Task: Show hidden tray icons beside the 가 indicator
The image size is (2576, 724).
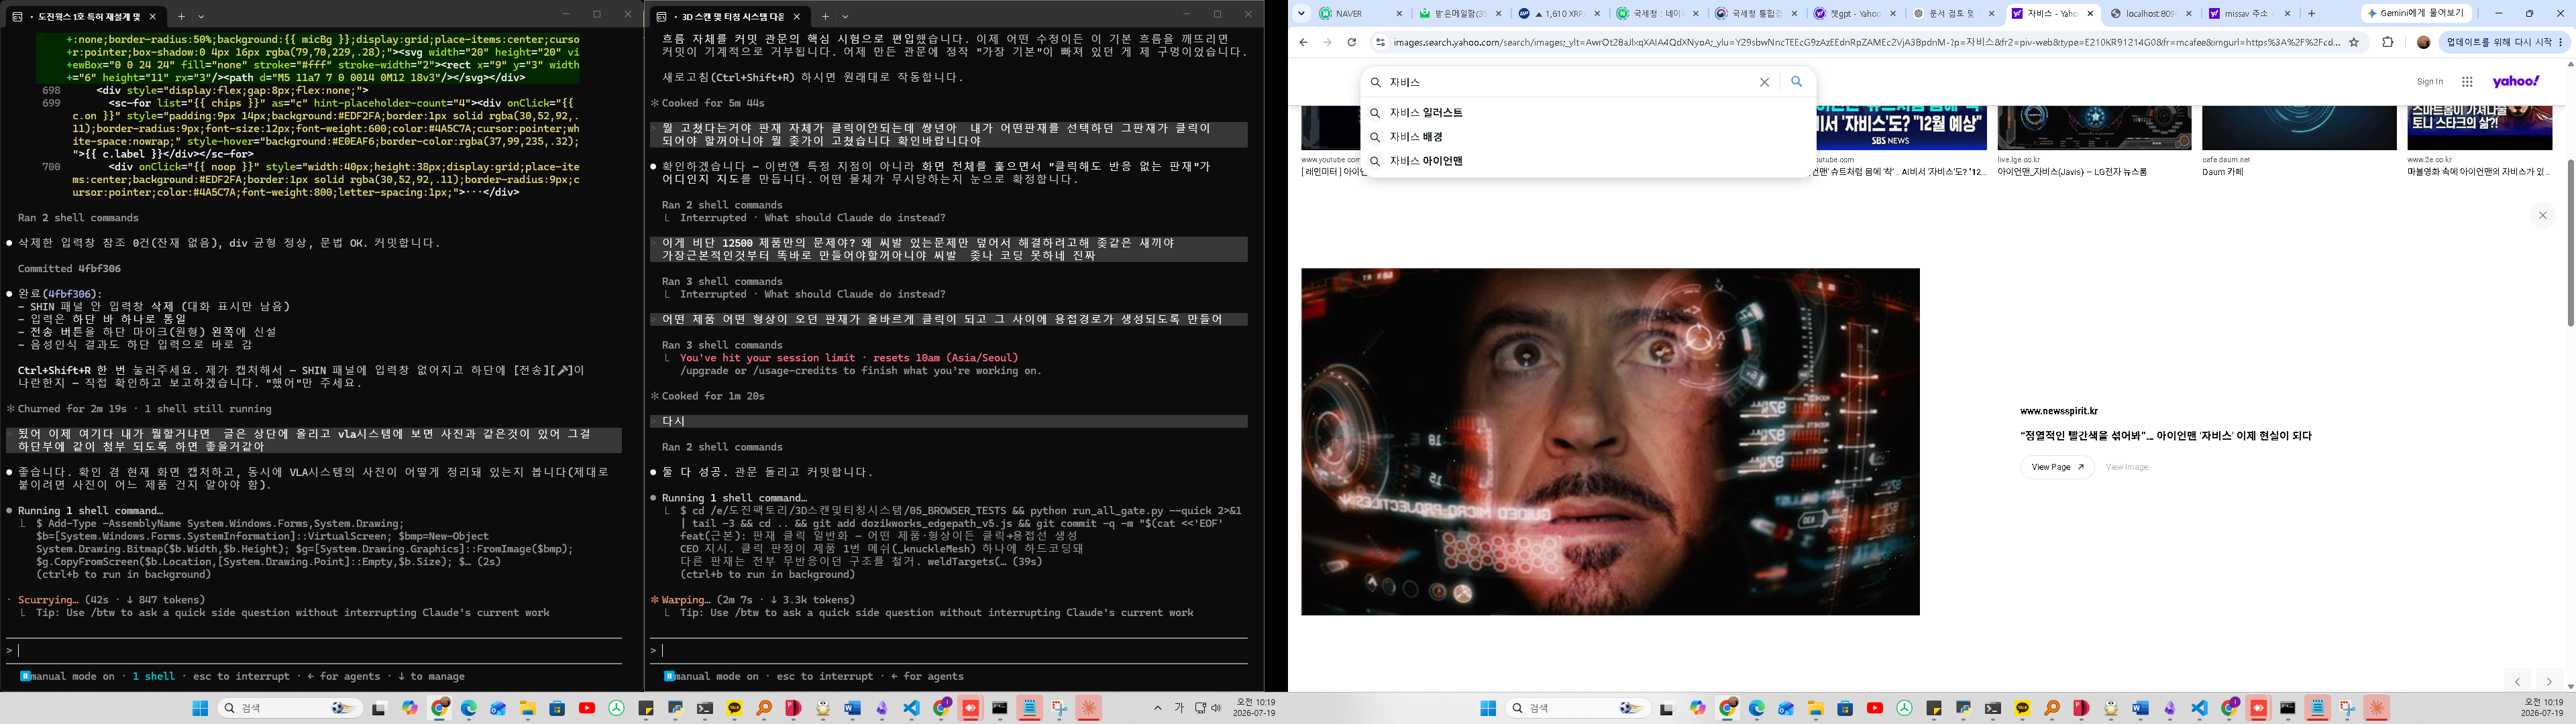Action: tap(1157, 708)
